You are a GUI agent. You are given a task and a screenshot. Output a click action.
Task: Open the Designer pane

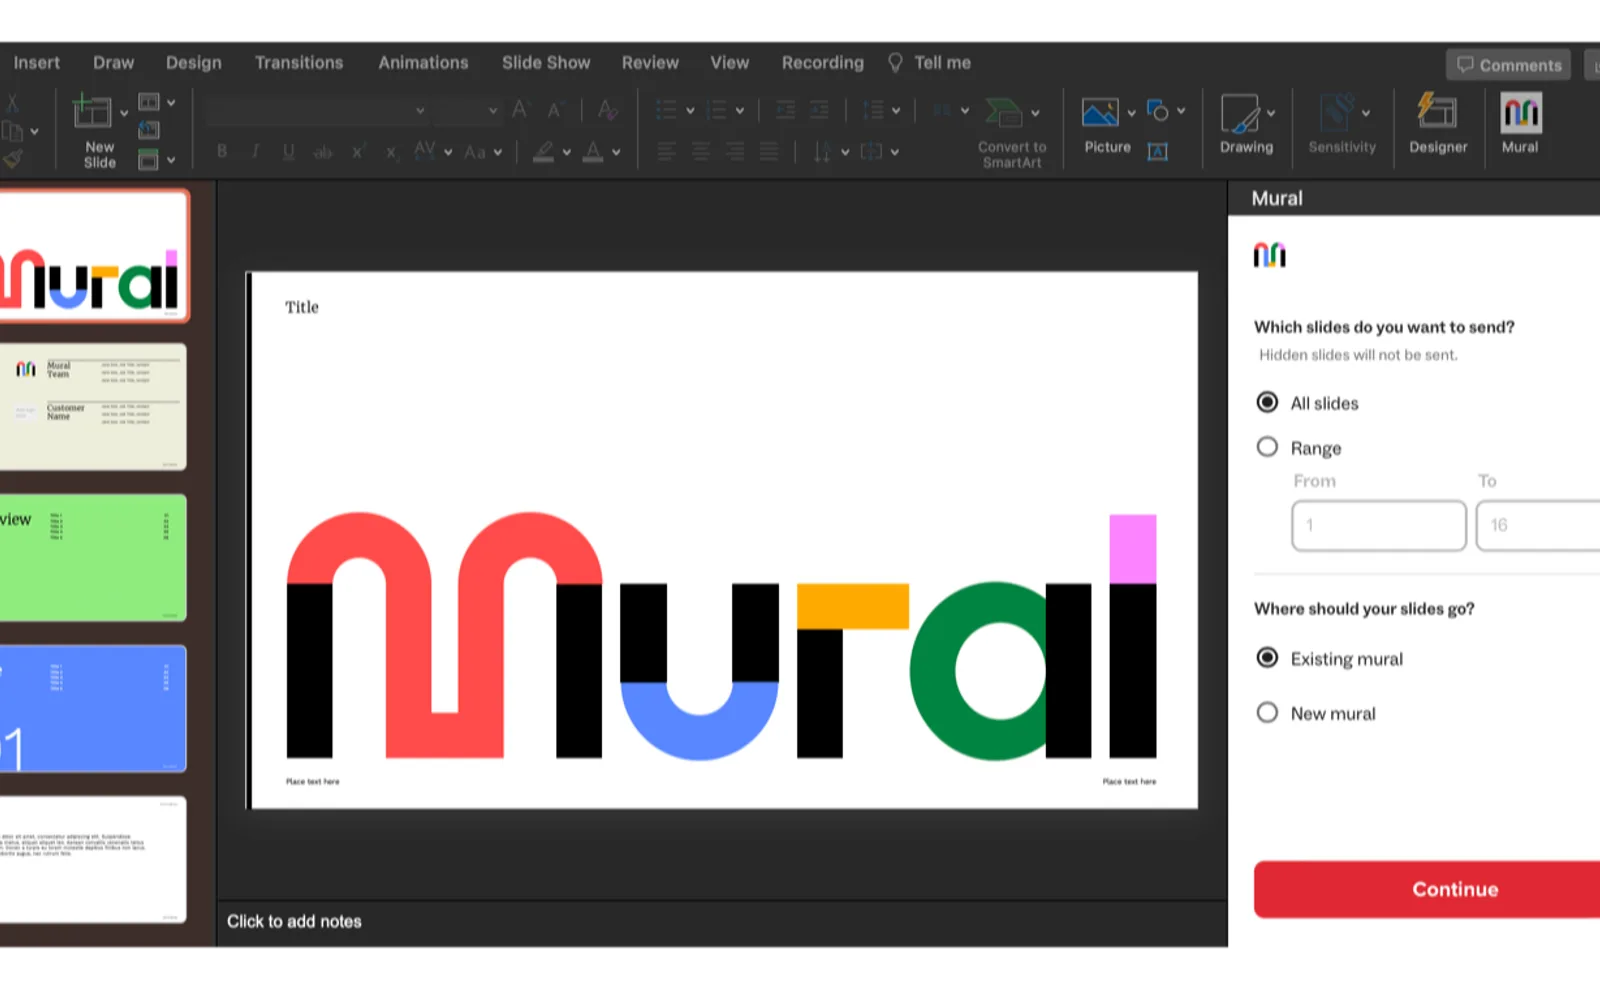coord(1438,124)
